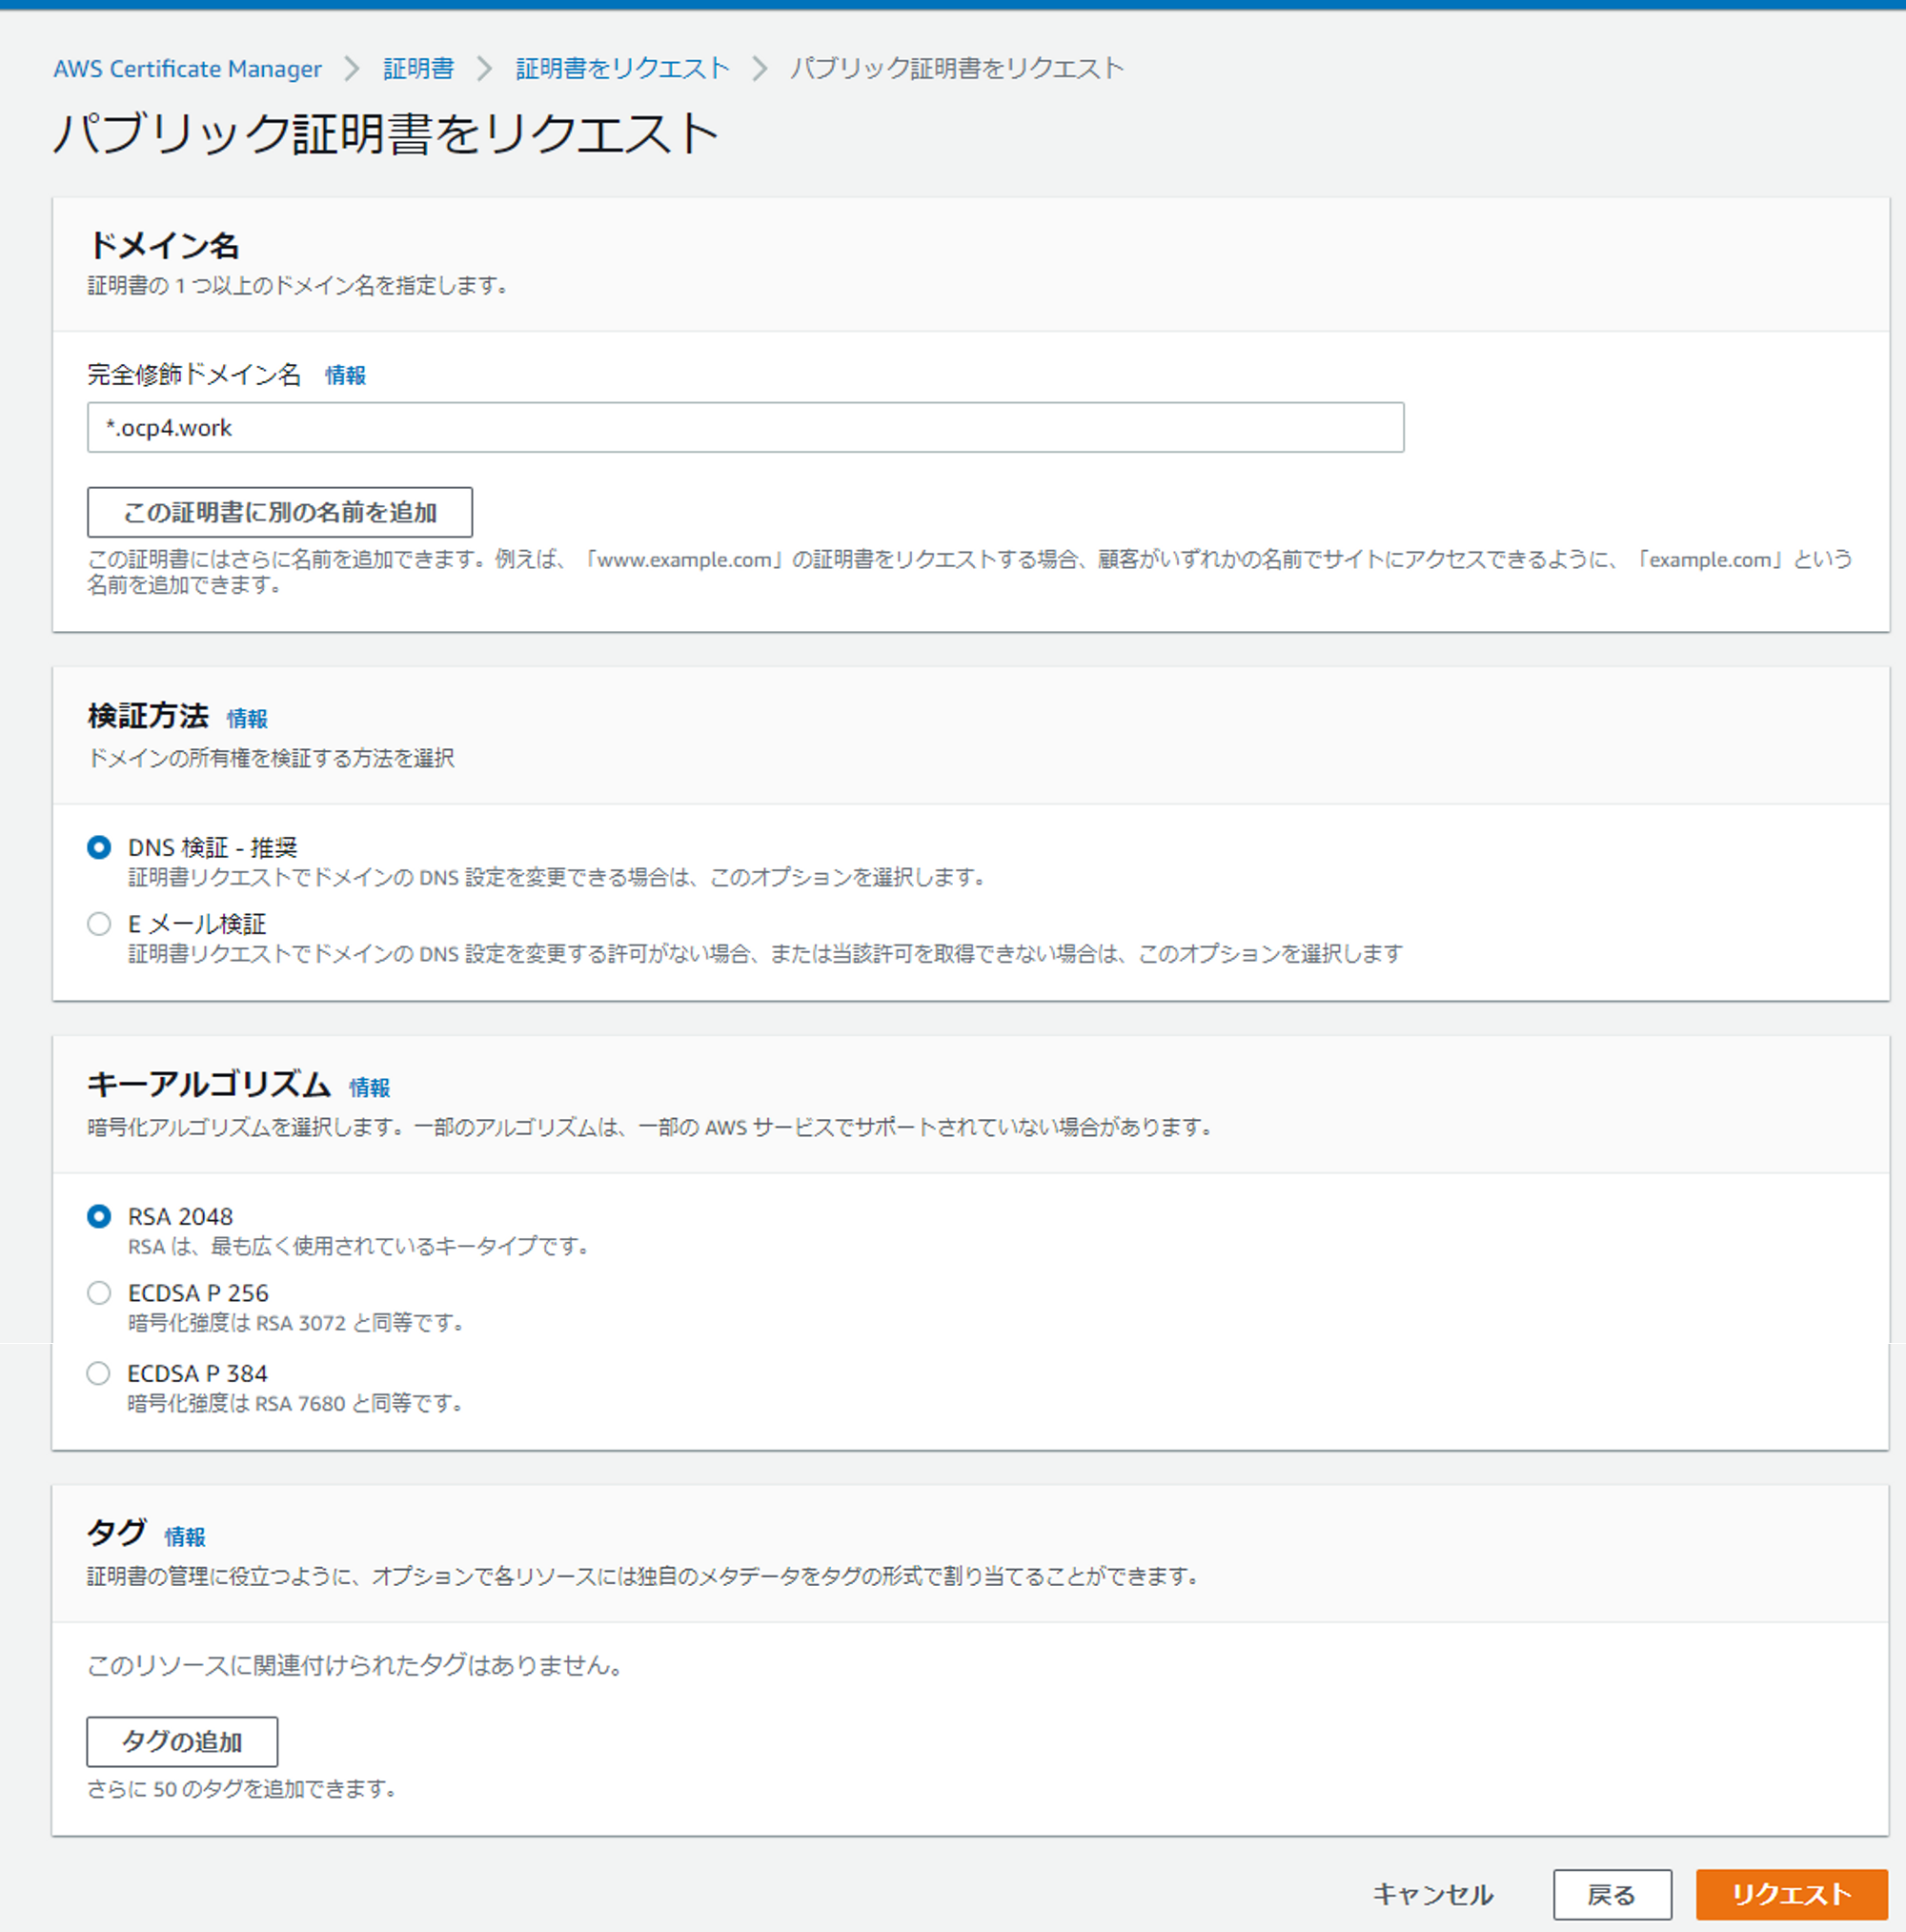Screen dimensions: 1906x1932
Task: Choose ECDSA P 256 key algorithm
Action: coord(99,1293)
